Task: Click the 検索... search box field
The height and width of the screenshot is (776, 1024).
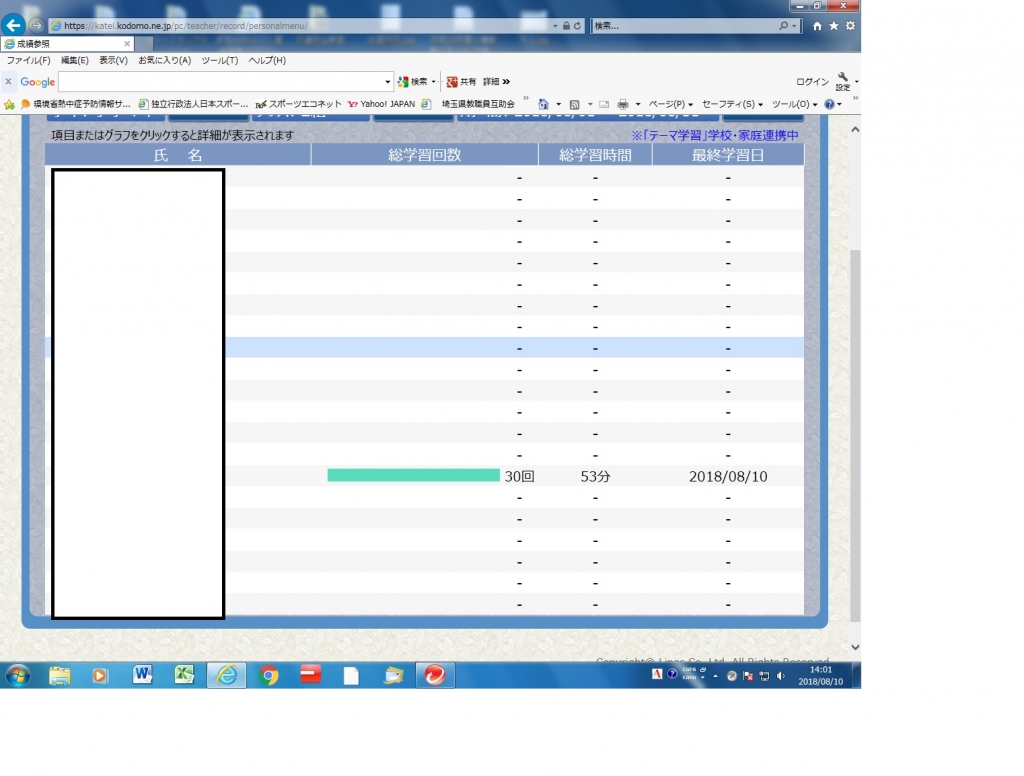Action: 684,26
